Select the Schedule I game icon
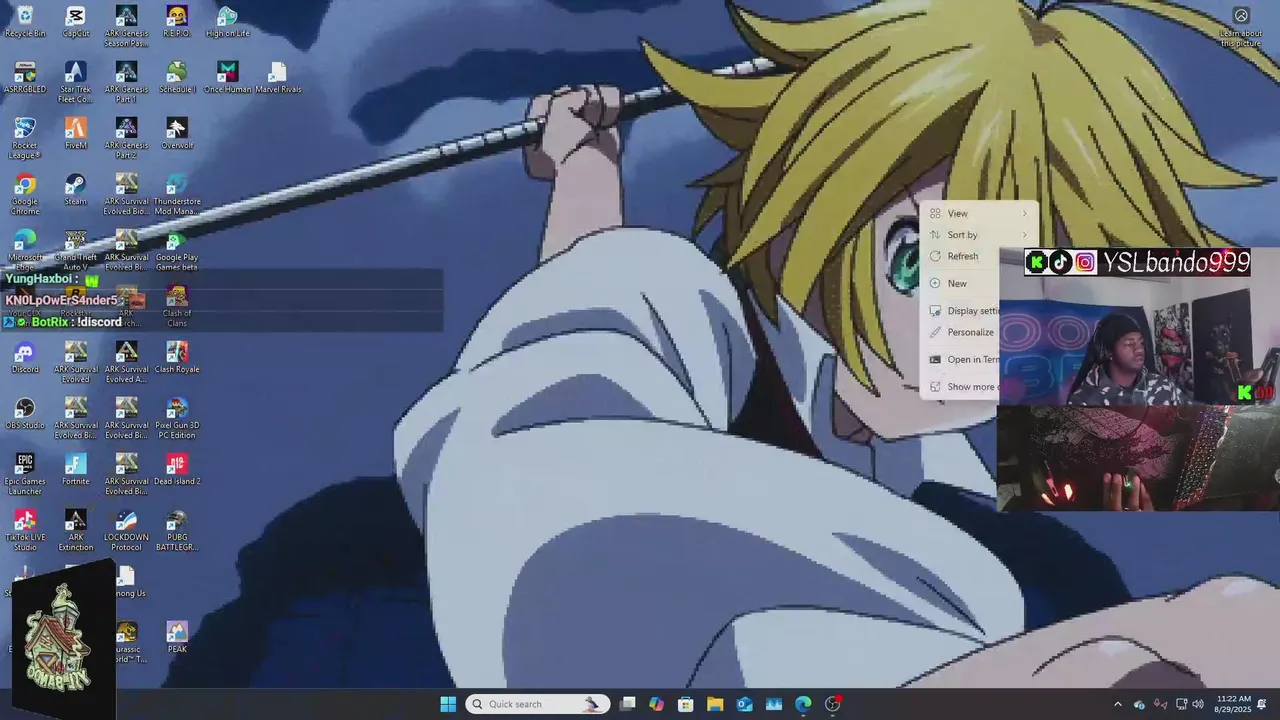Viewport: 1280px width, 720px height. point(177,78)
